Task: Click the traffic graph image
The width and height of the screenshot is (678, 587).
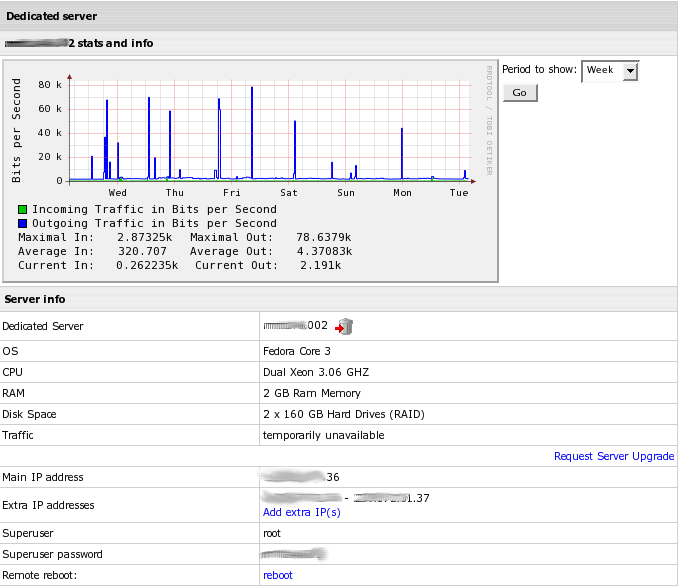Action: click(x=251, y=171)
